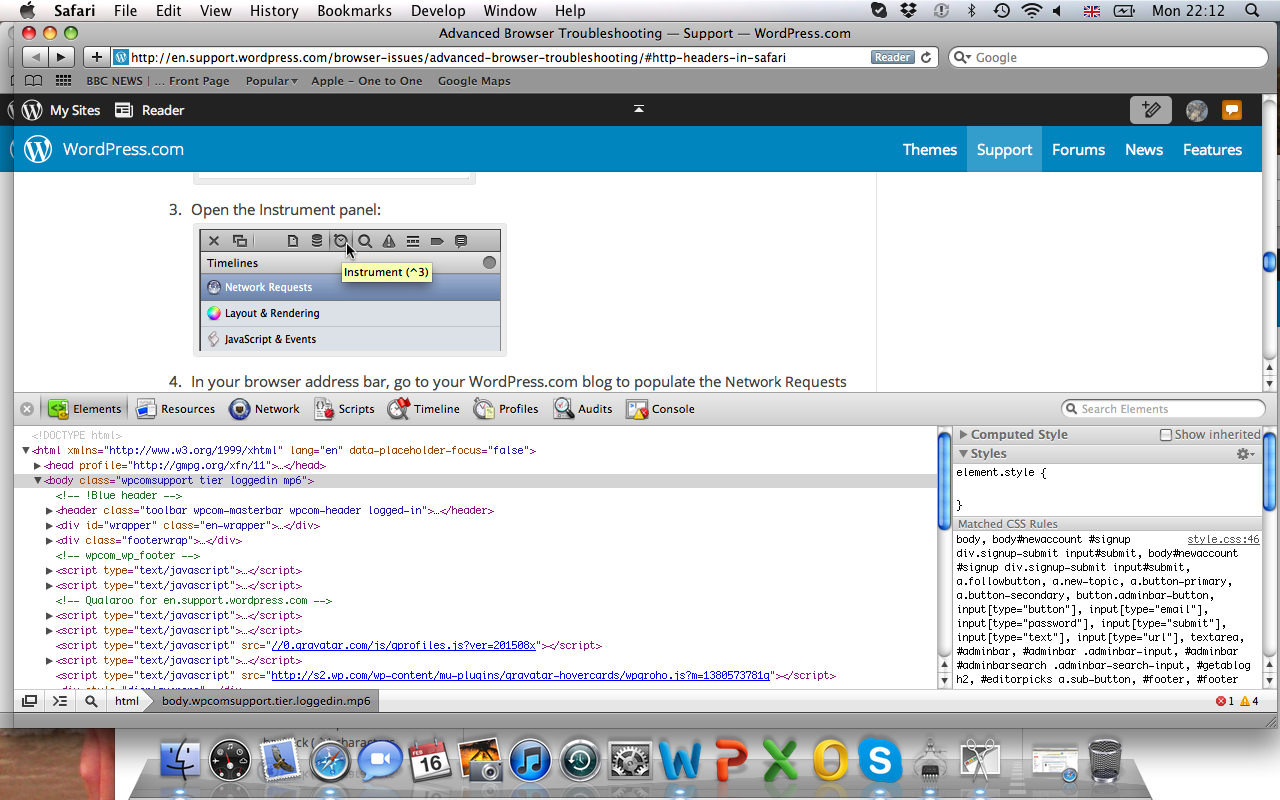Image resolution: width=1280 pixels, height=800 pixels.
Task: Enable the Show inherited checkbox
Action: [x=1165, y=435]
